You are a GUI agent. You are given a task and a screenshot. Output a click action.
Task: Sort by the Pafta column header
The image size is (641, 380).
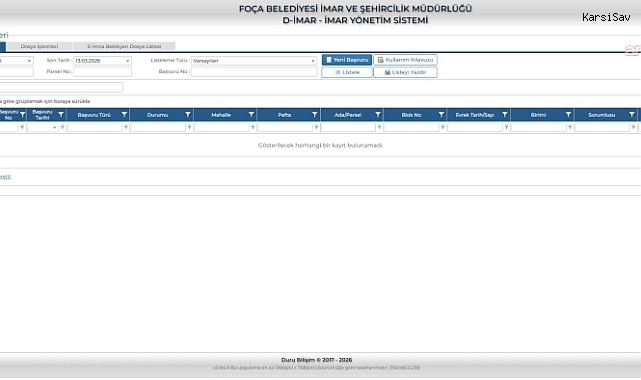click(284, 115)
